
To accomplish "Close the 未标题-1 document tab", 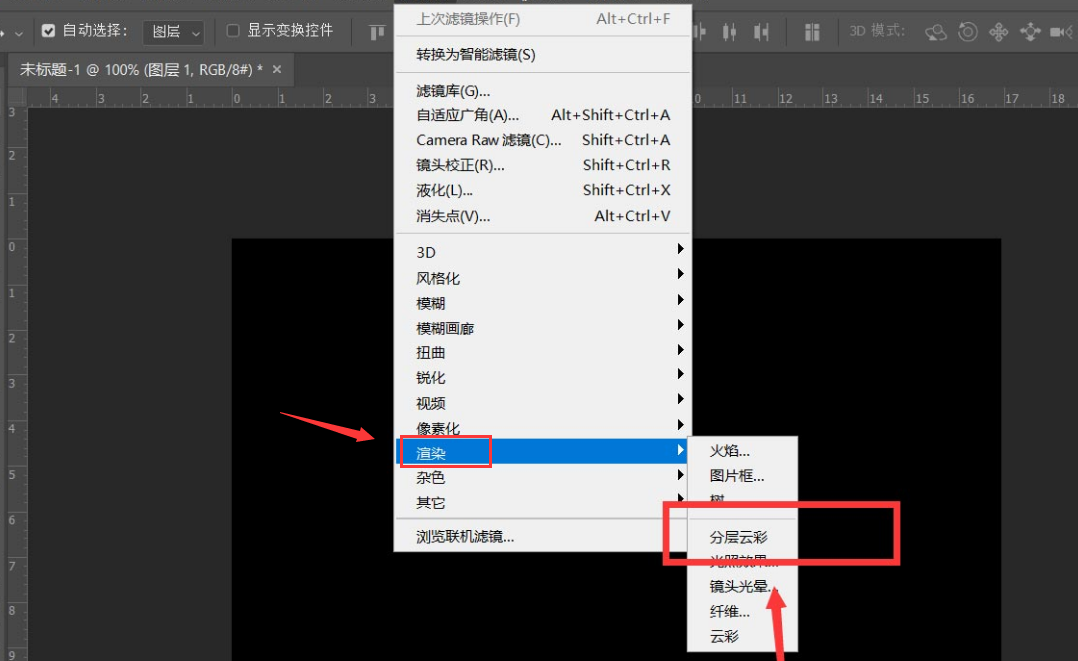I will tap(277, 69).
